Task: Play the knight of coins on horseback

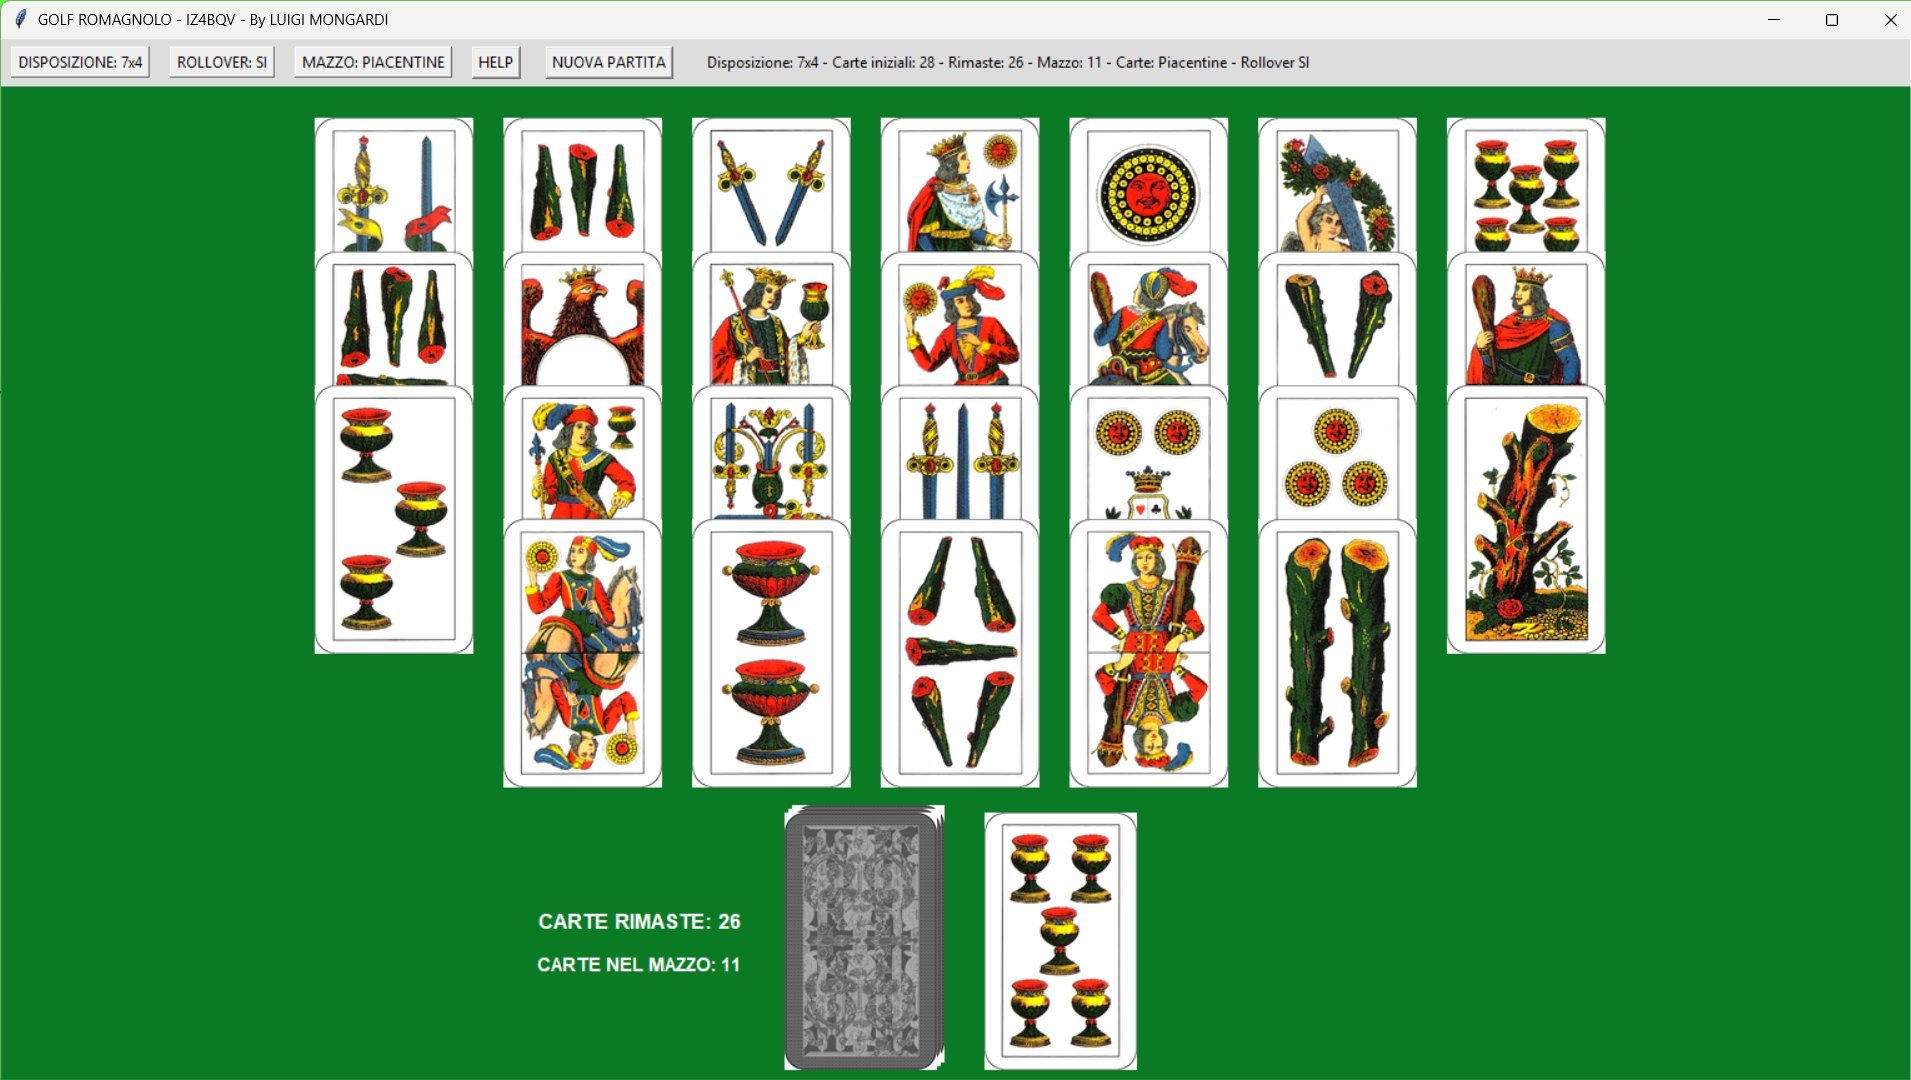Action: [x=582, y=653]
